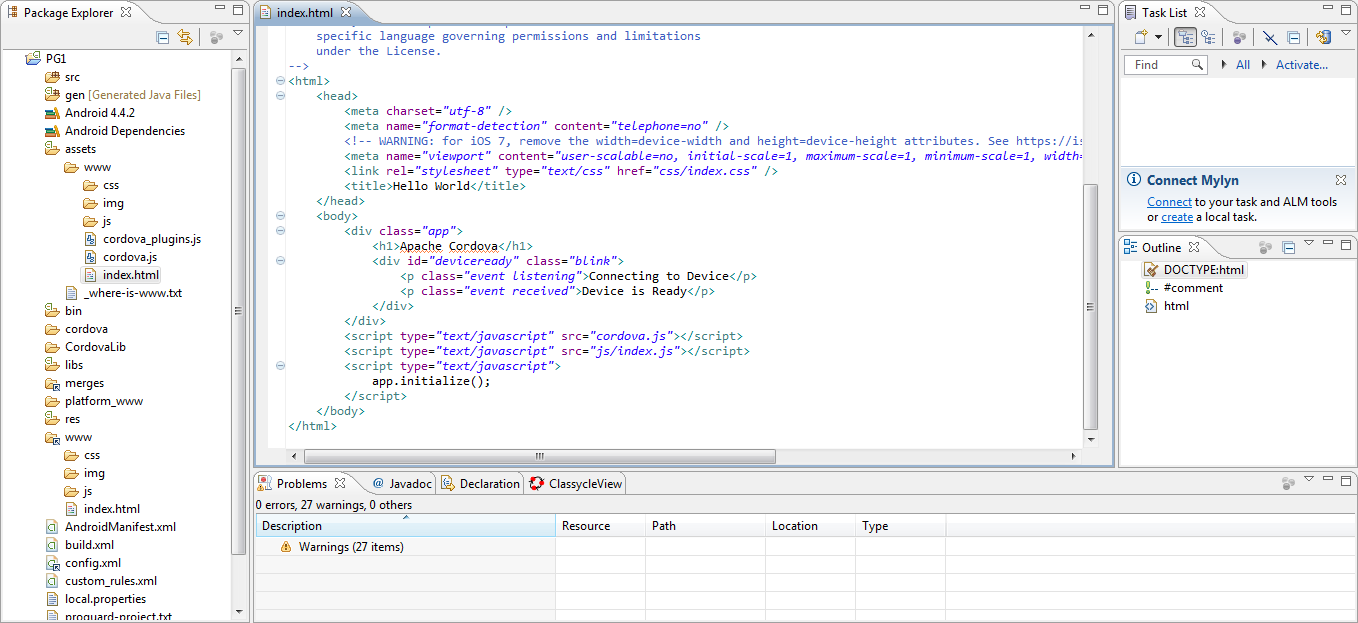This screenshot has height=623, width=1358.
Task: Select config.xml file
Action: [x=83, y=563]
